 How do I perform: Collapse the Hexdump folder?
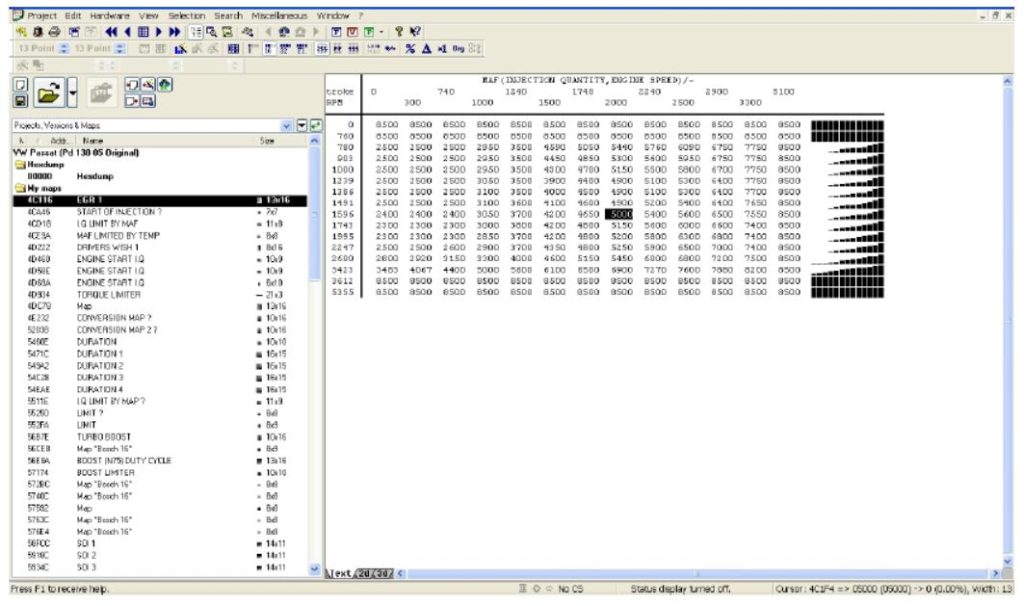point(20,164)
